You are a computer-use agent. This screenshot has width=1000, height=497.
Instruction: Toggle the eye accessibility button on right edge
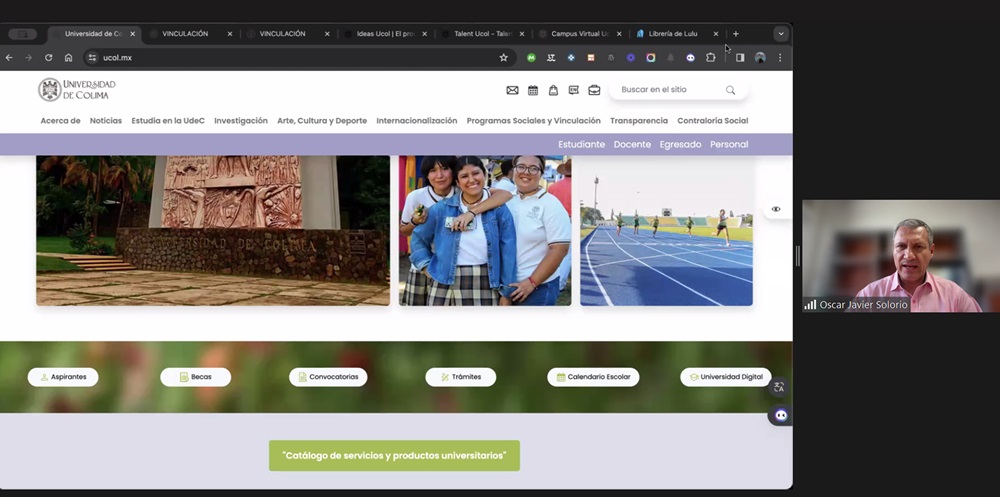[776, 209]
